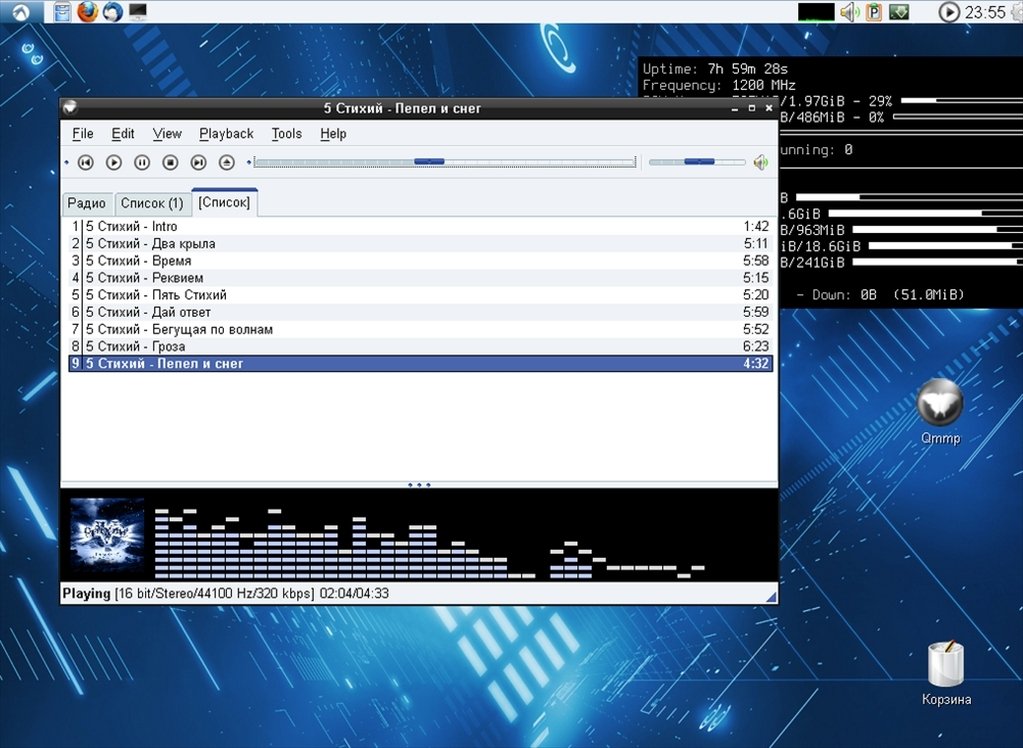Skip to next track button
Screen dimensions: 1023x748
pos(198,163)
